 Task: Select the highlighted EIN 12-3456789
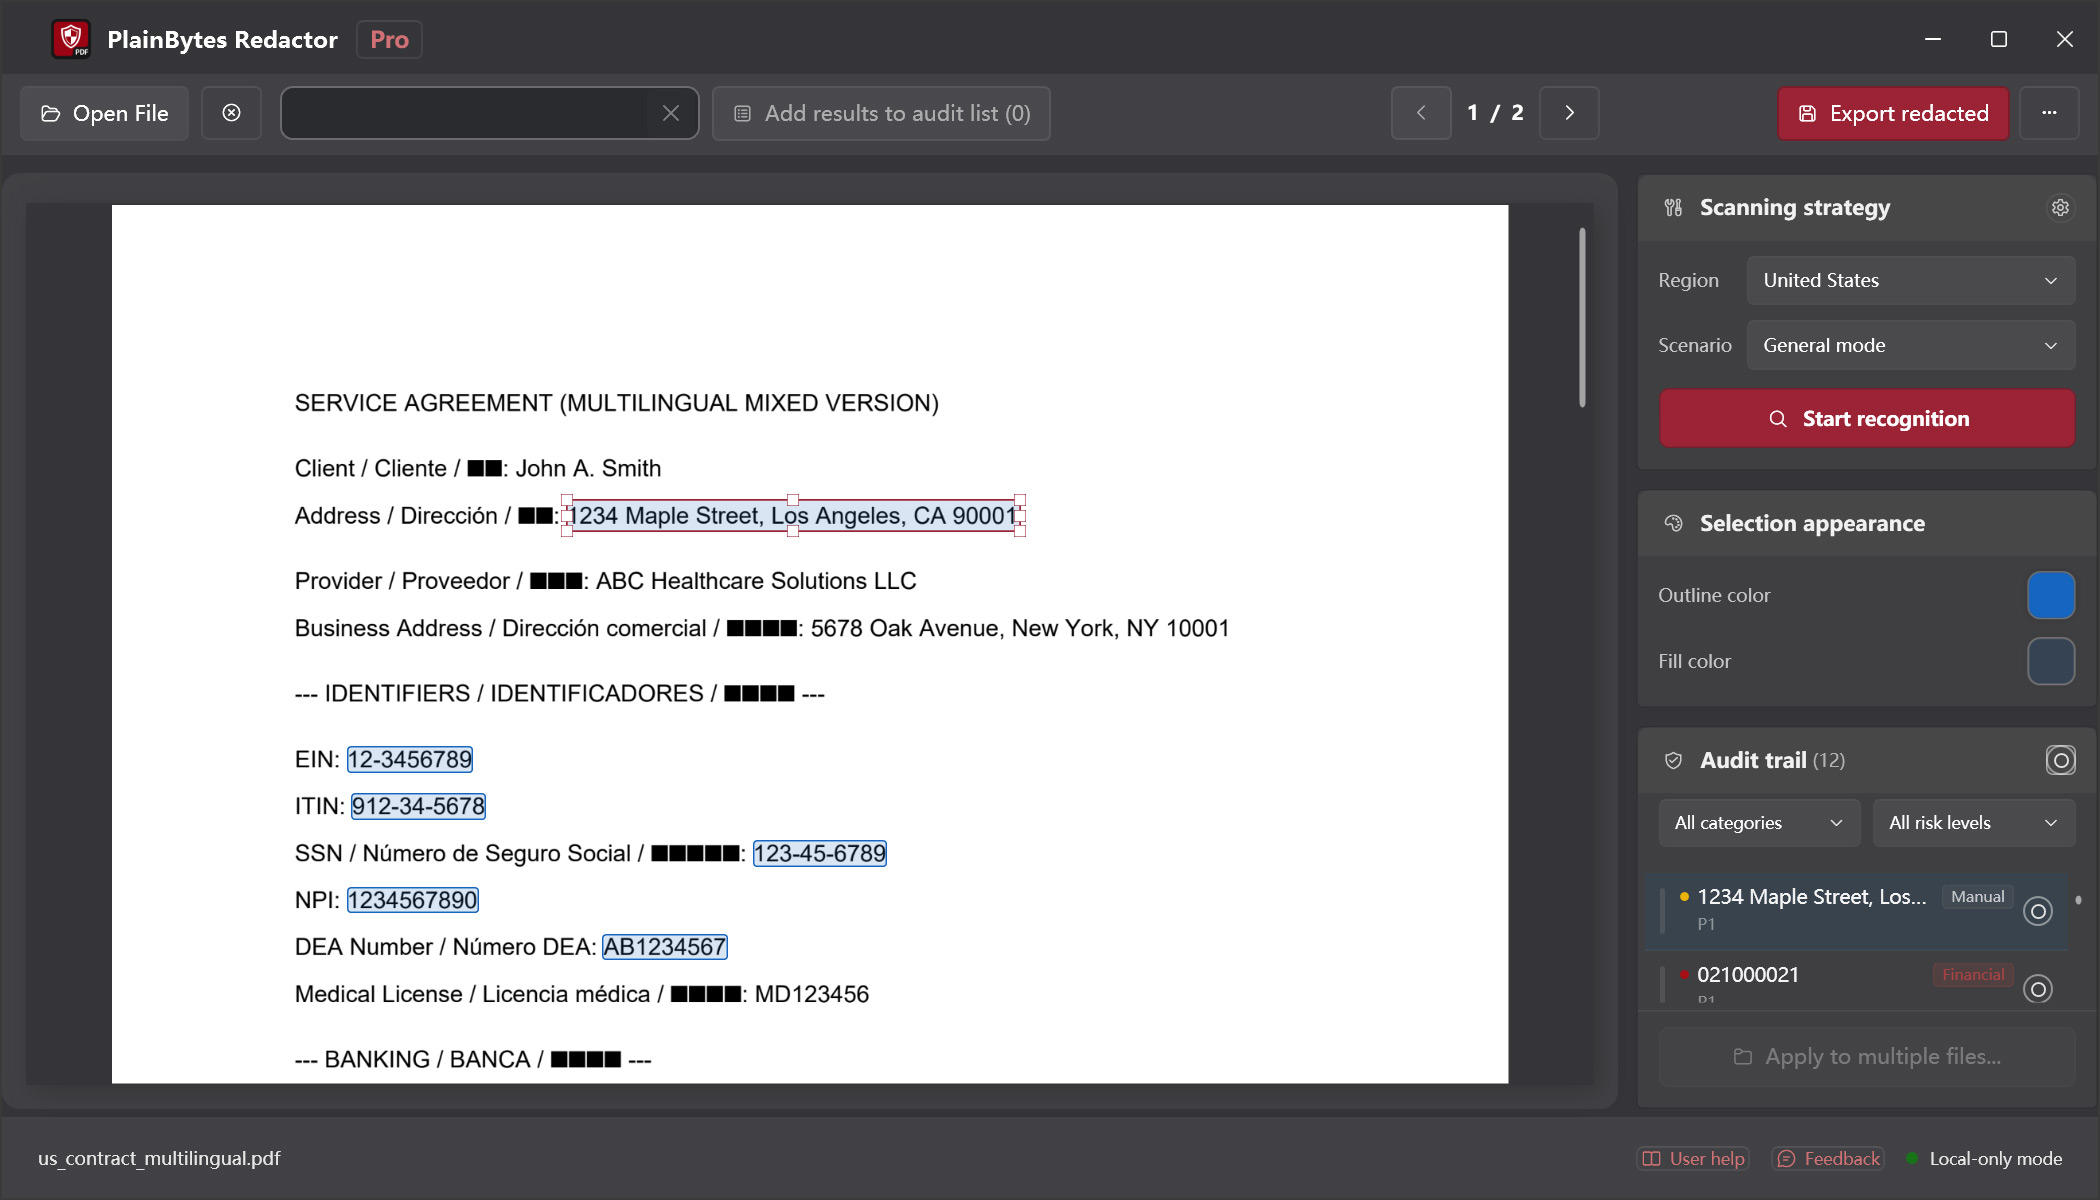coord(410,760)
